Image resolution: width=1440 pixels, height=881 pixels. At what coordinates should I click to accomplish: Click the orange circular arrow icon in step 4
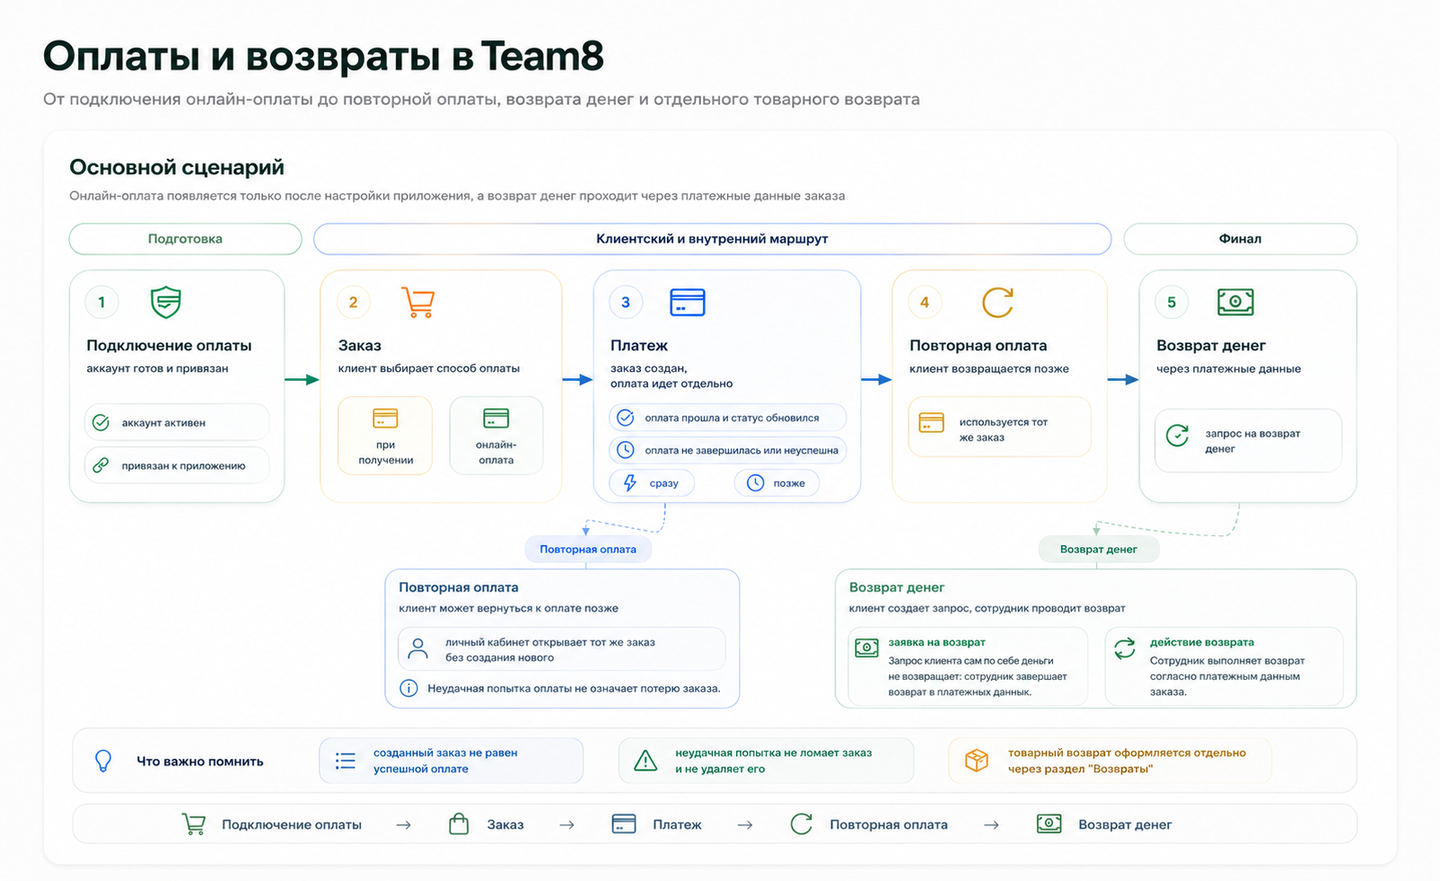click(997, 302)
